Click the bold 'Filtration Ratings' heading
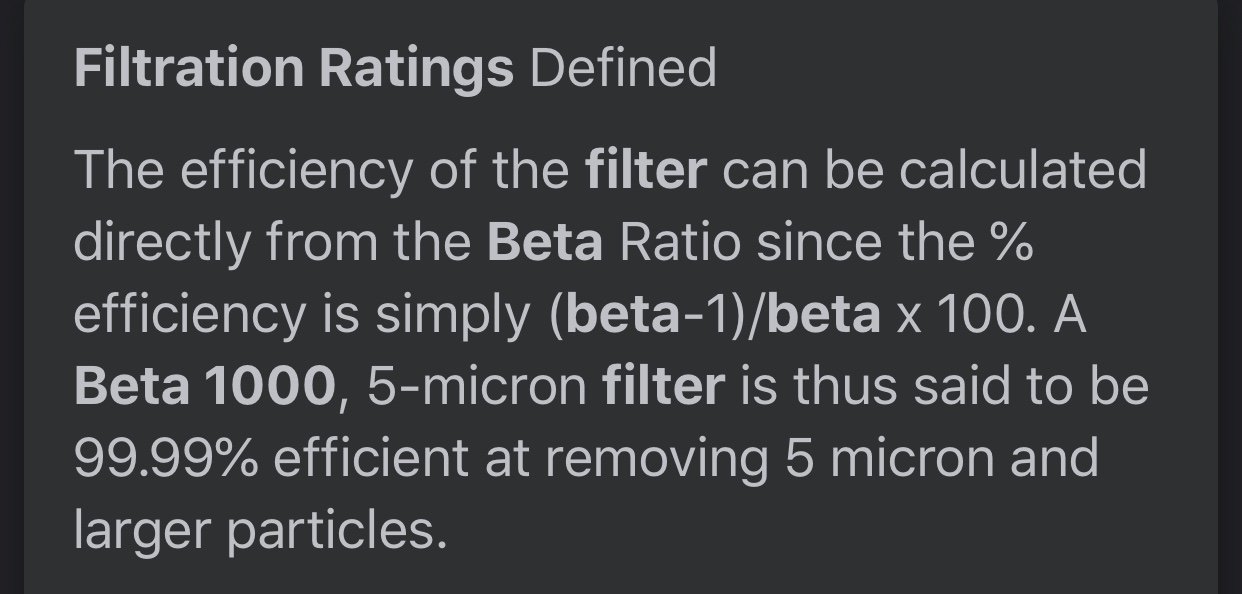Viewport: 1242px width, 594px height. coord(294,69)
